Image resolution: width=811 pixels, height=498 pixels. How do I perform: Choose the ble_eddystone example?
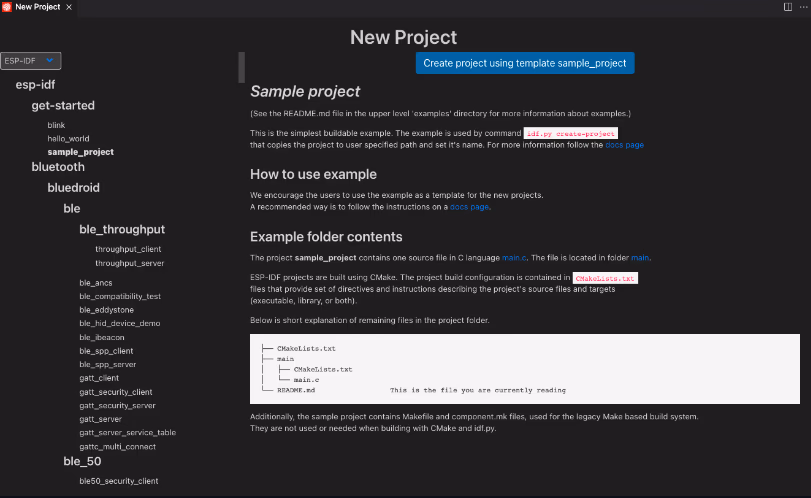[x=107, y=310]
